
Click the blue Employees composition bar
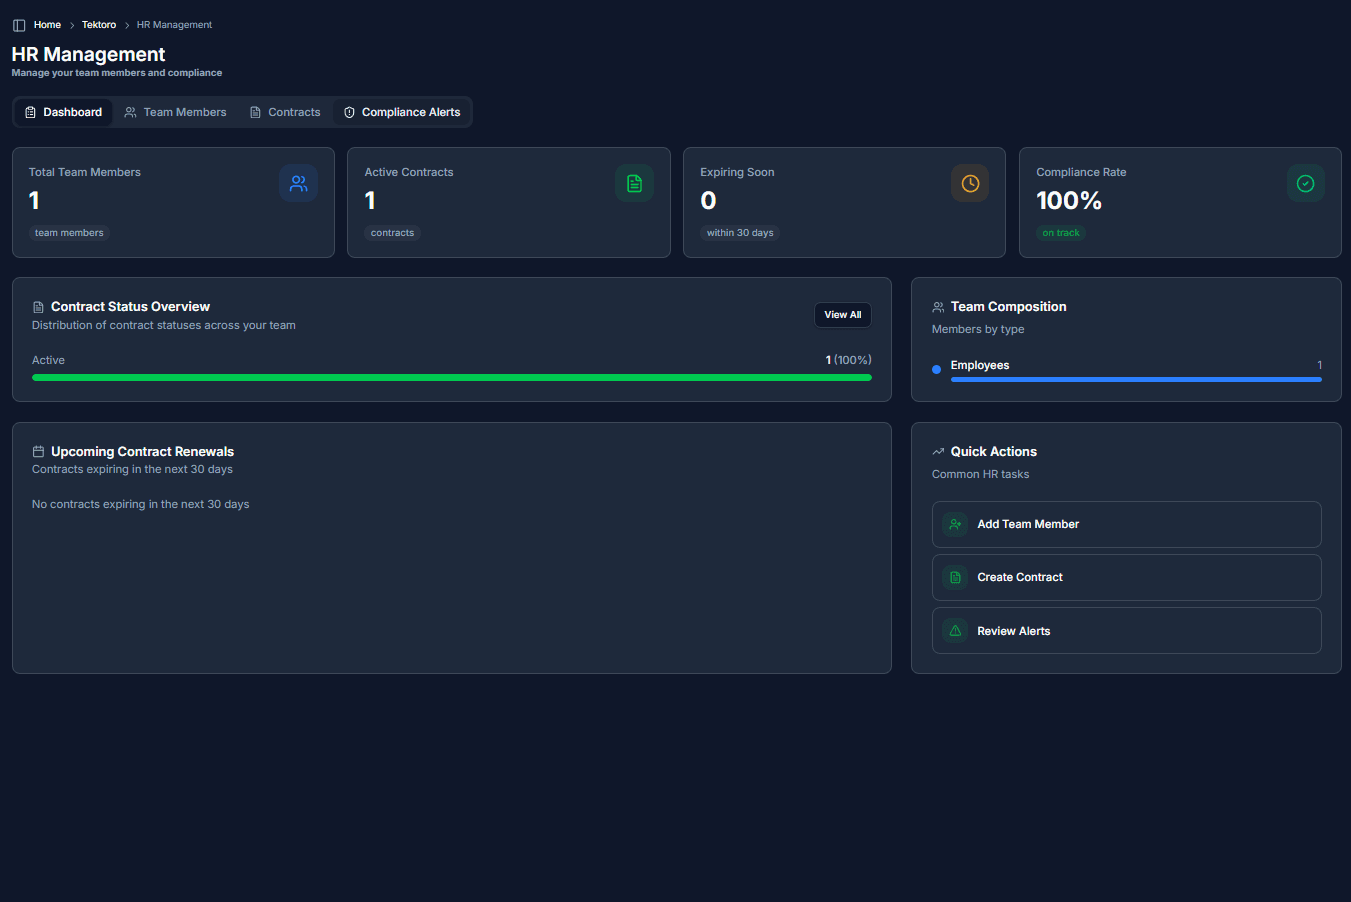tap(1135, 380)
